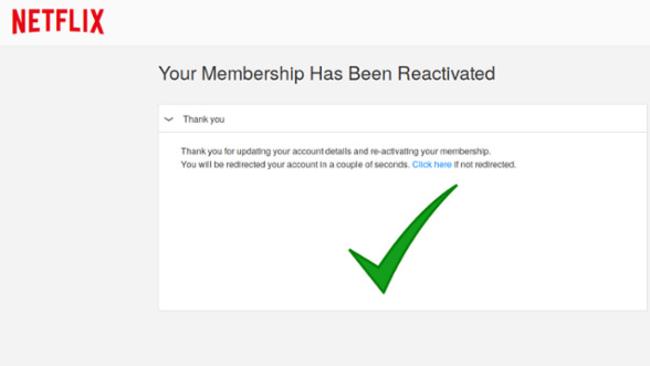Click the word 'Your' starting the page heading
The width and height of the screenshot is (650, 366).
177,74
